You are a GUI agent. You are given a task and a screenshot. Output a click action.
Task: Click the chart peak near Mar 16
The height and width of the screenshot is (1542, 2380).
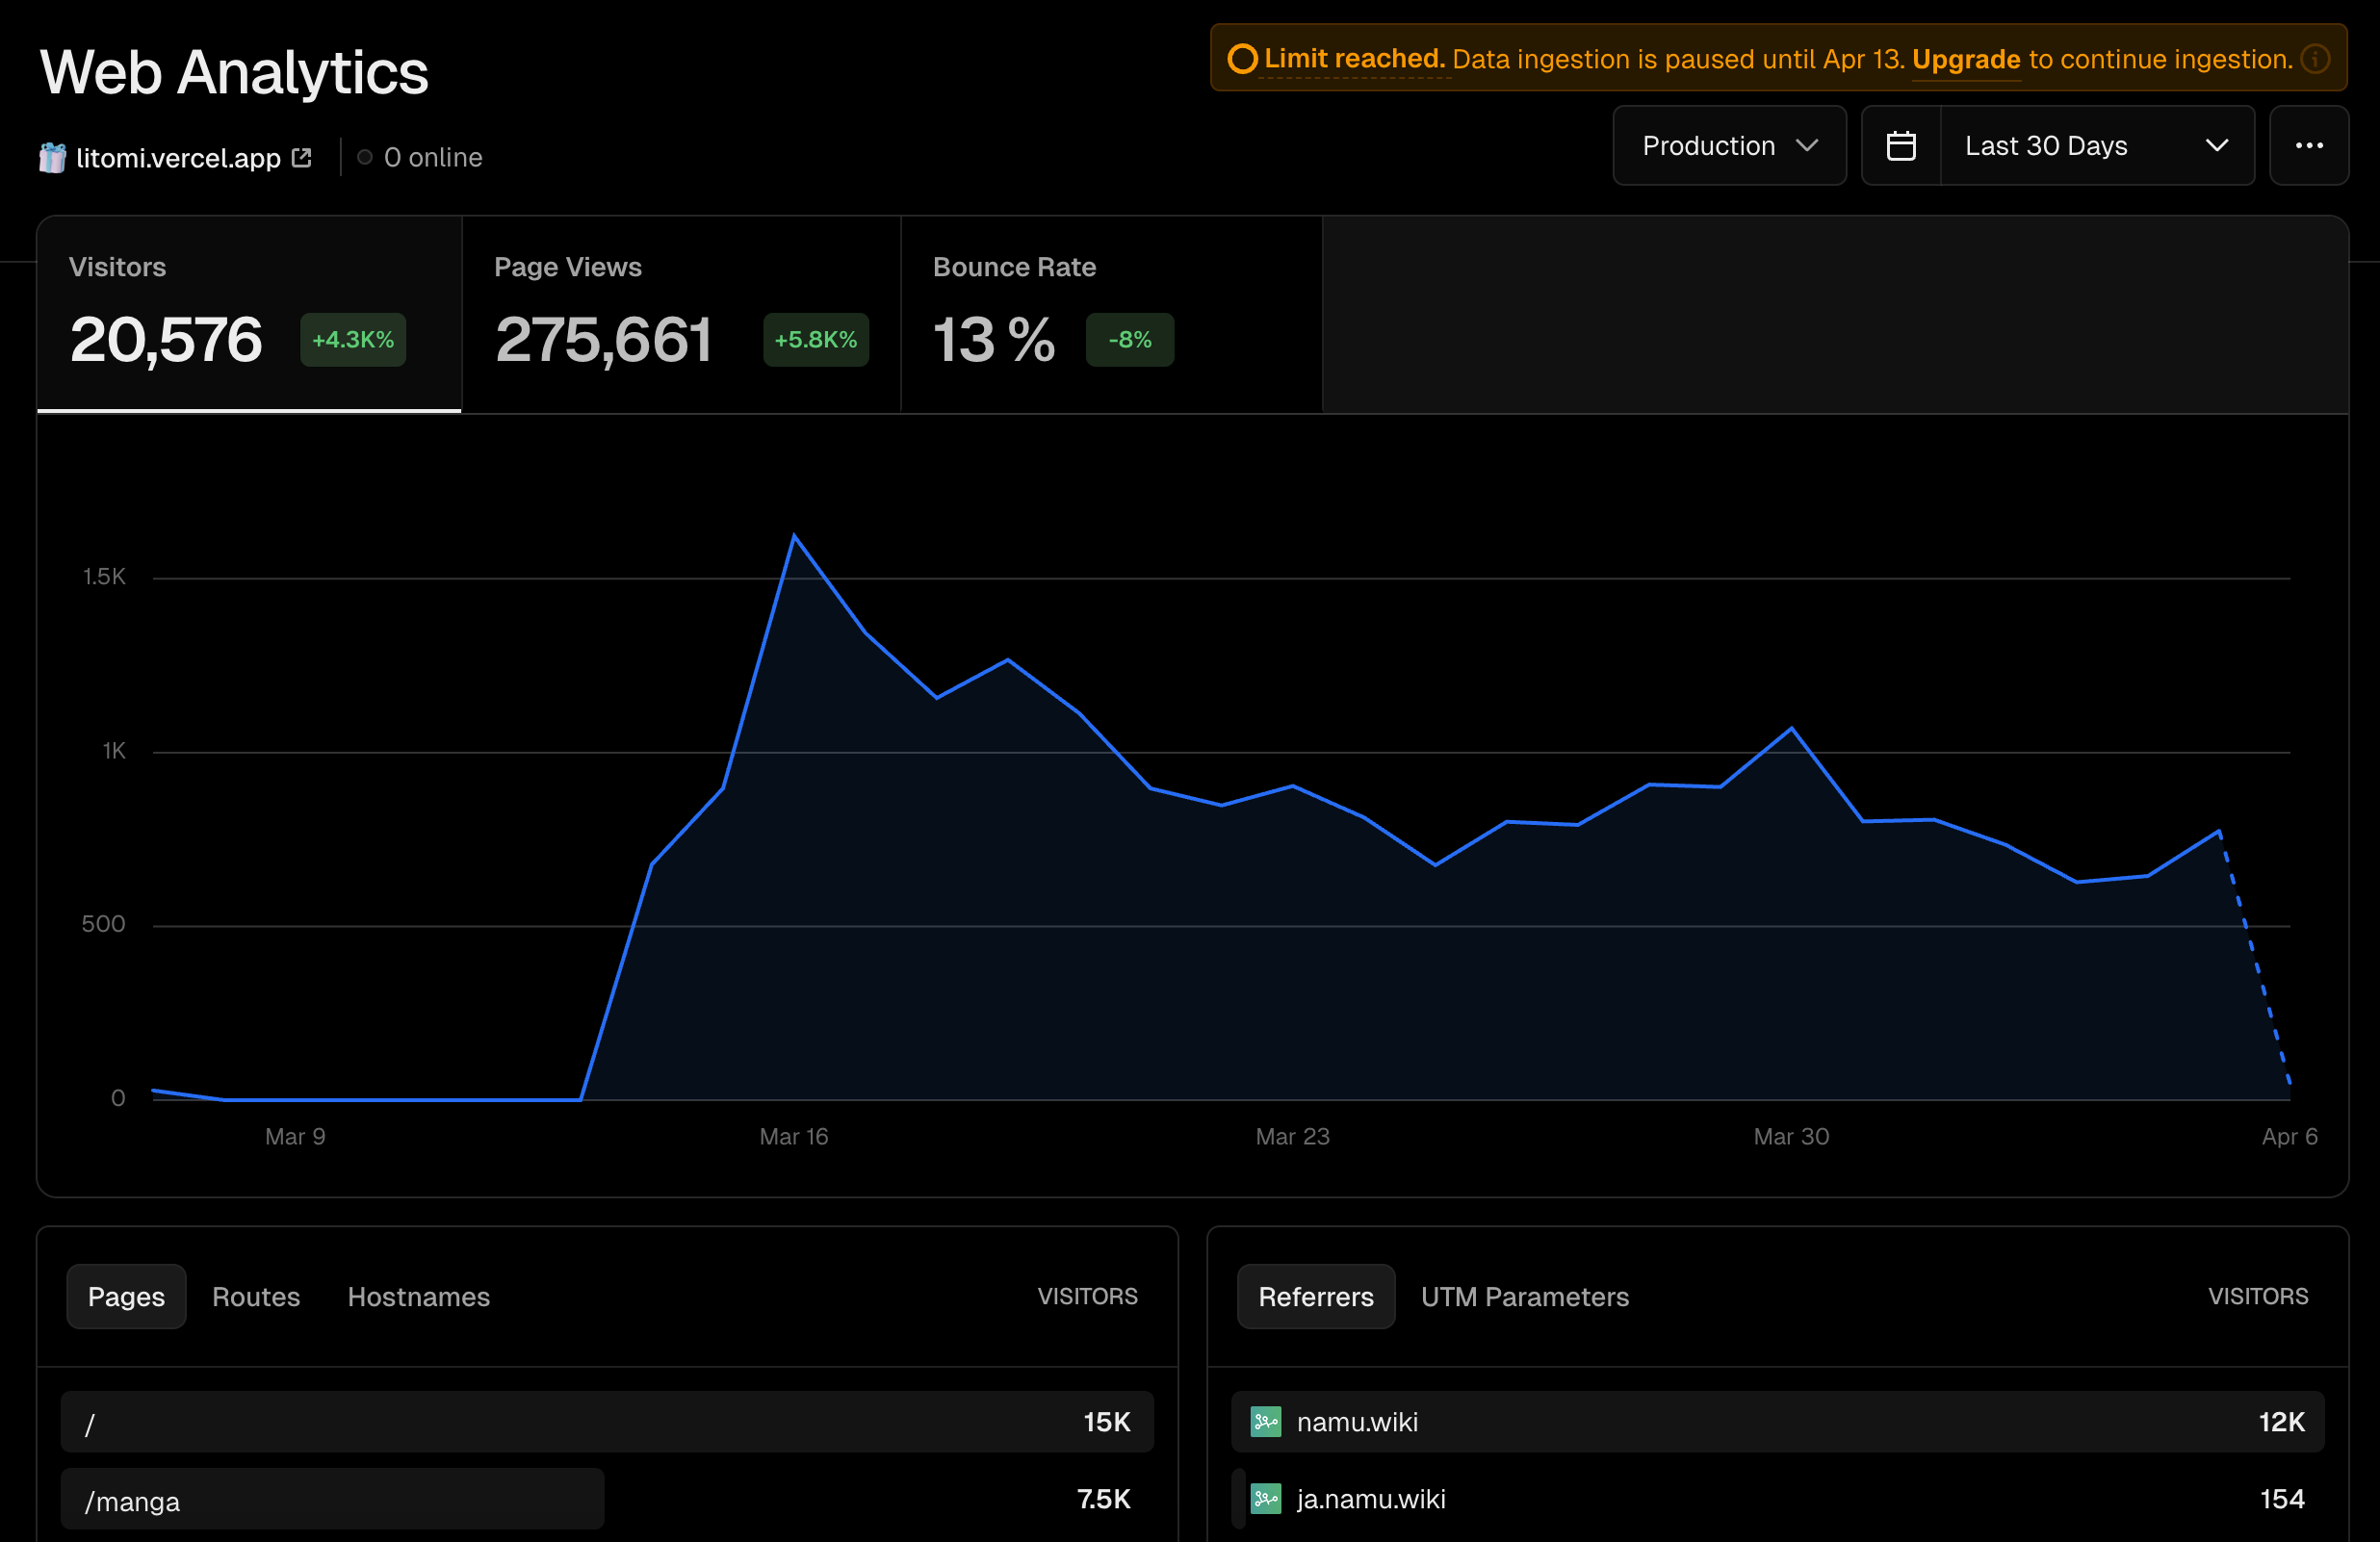(794, 536)
